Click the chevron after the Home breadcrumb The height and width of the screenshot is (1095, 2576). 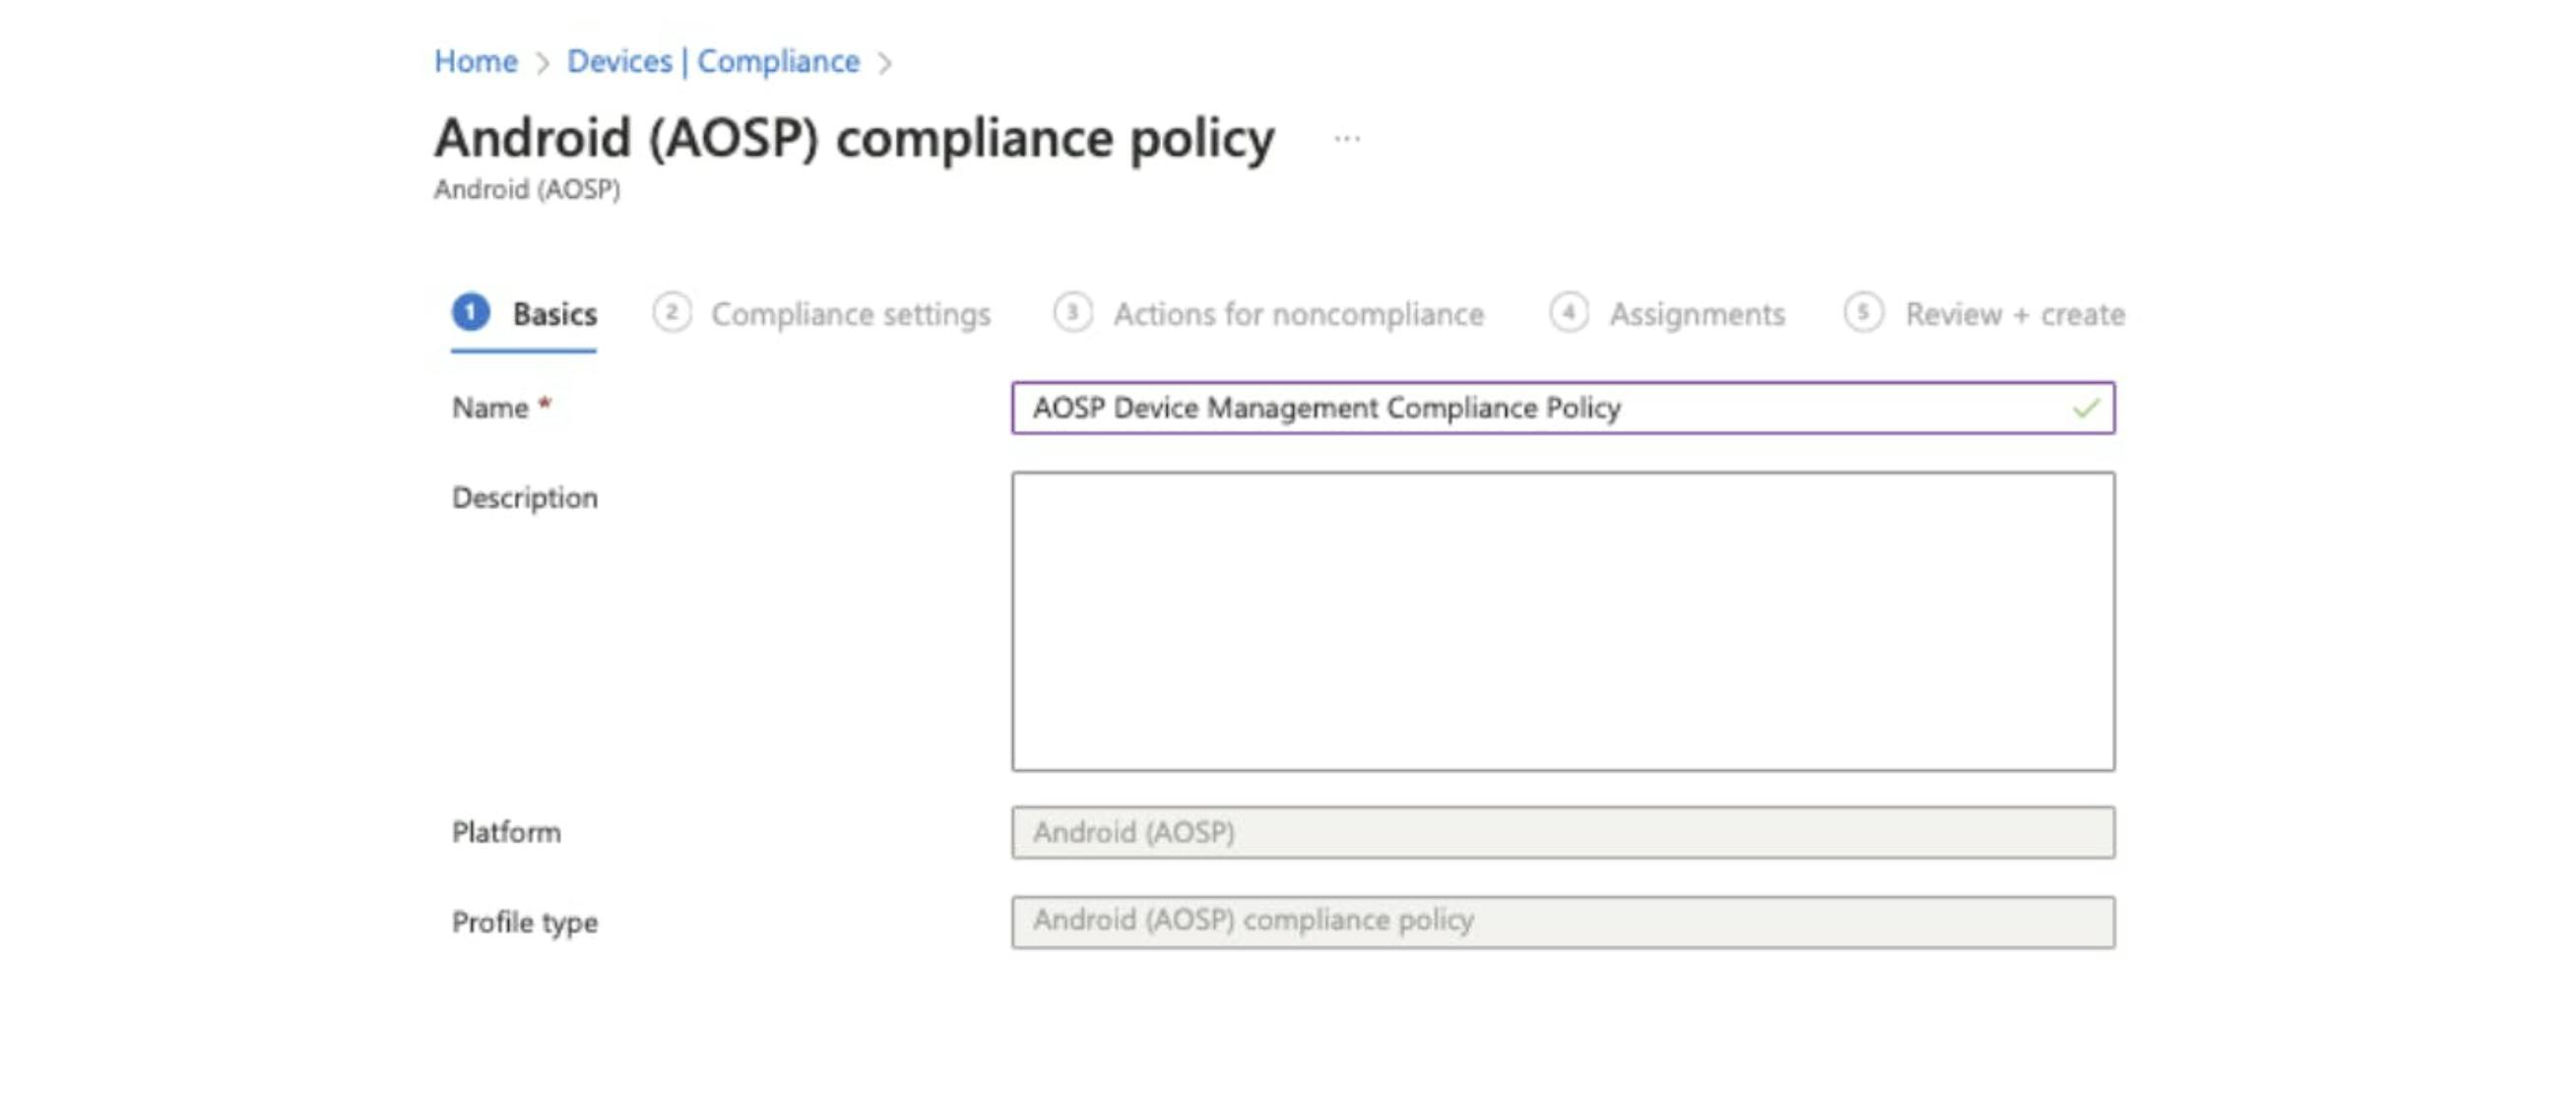[542, 64]
